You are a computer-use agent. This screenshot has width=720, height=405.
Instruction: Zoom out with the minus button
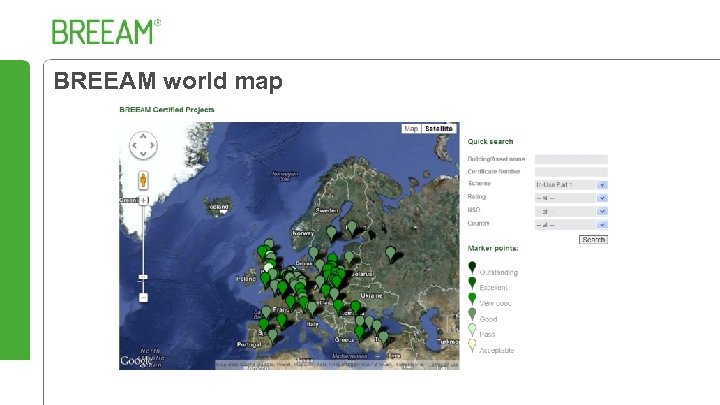click(143, 298)
